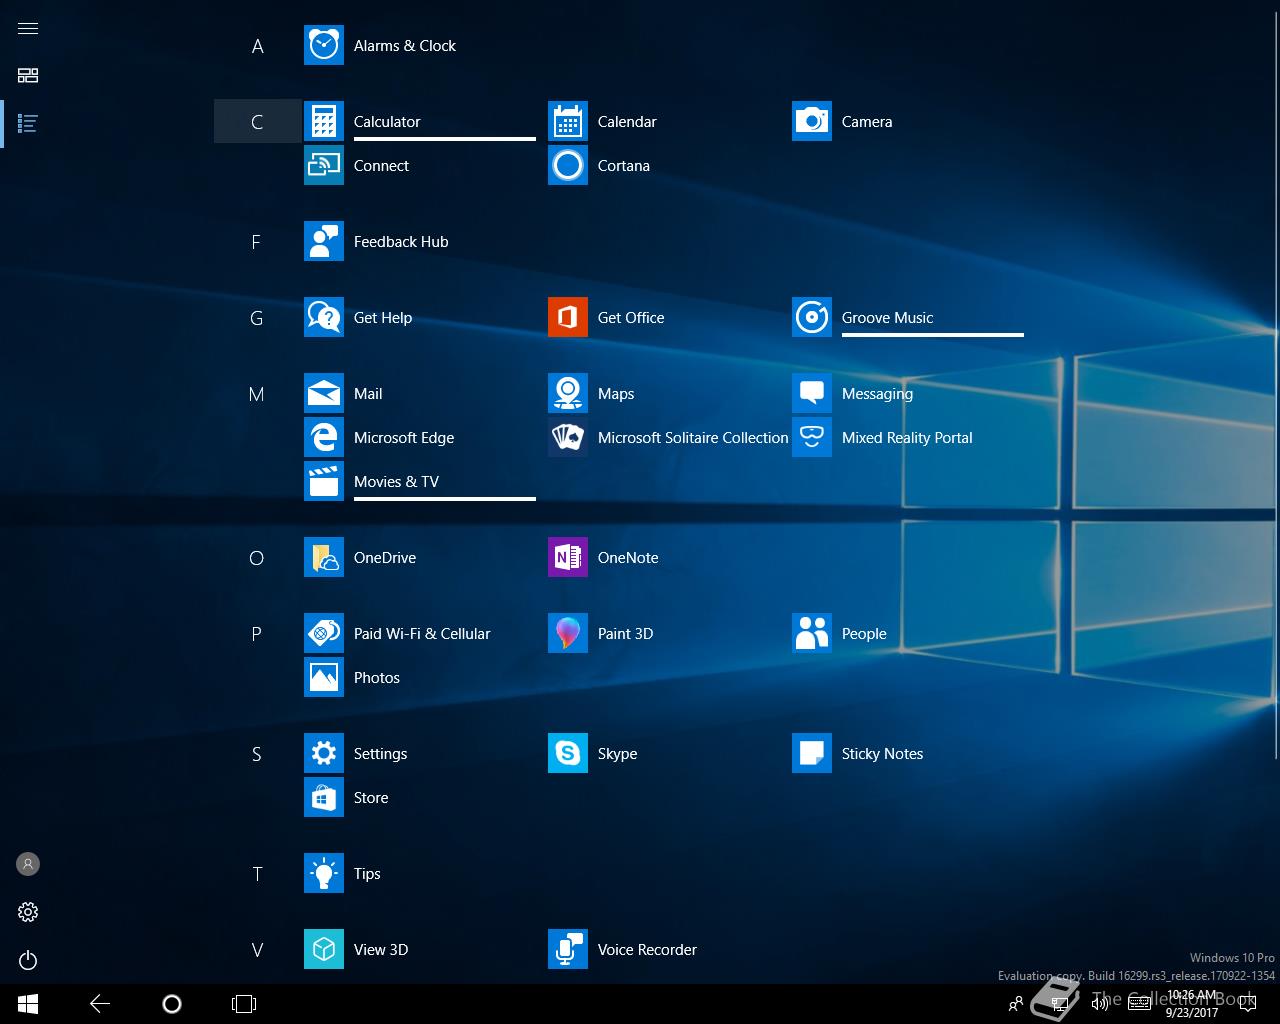Open the Maps app icon
The image size is (1280, 1024).
click(568, 393)
